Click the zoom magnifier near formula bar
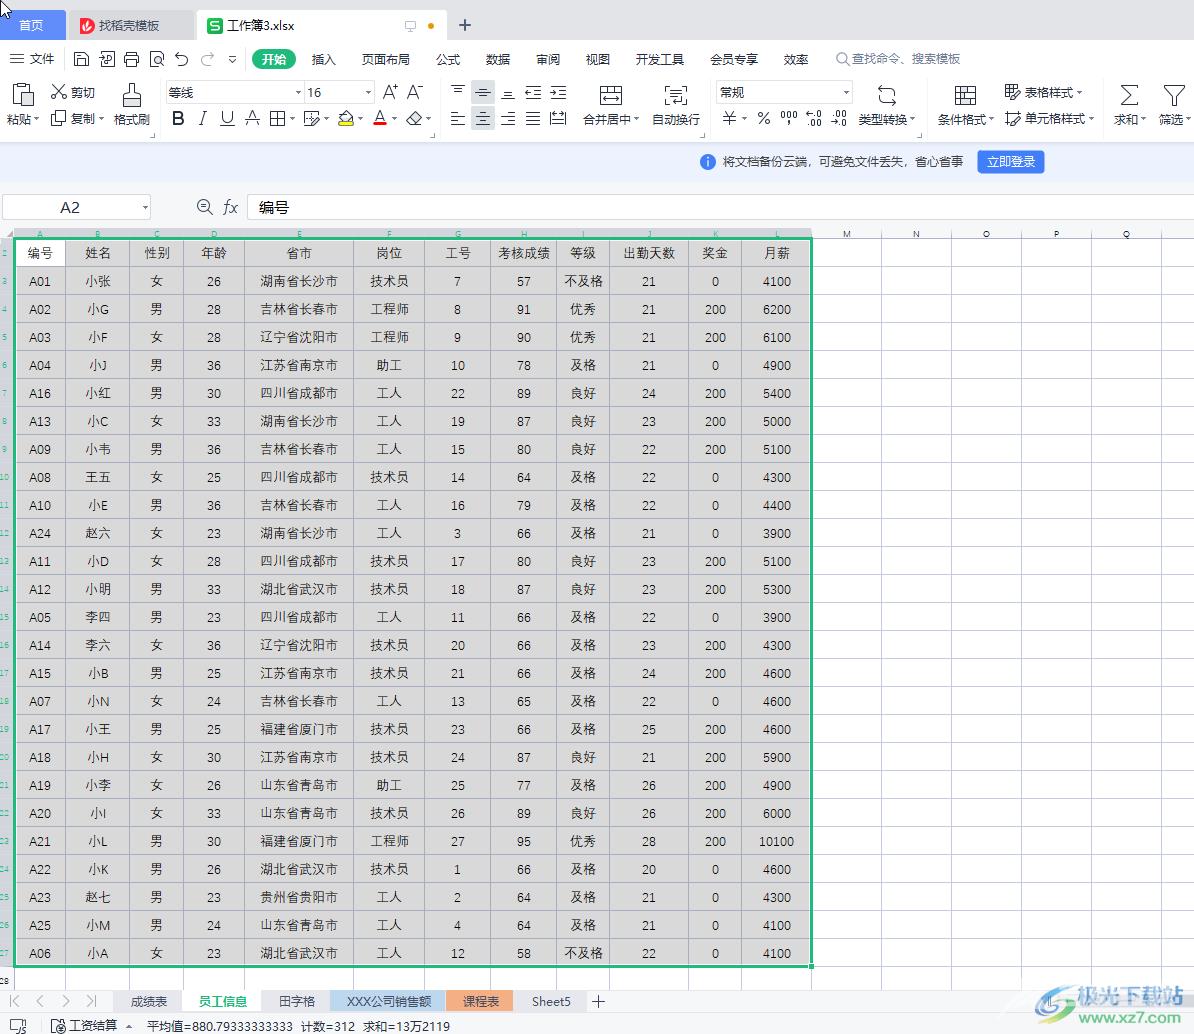 204,207
